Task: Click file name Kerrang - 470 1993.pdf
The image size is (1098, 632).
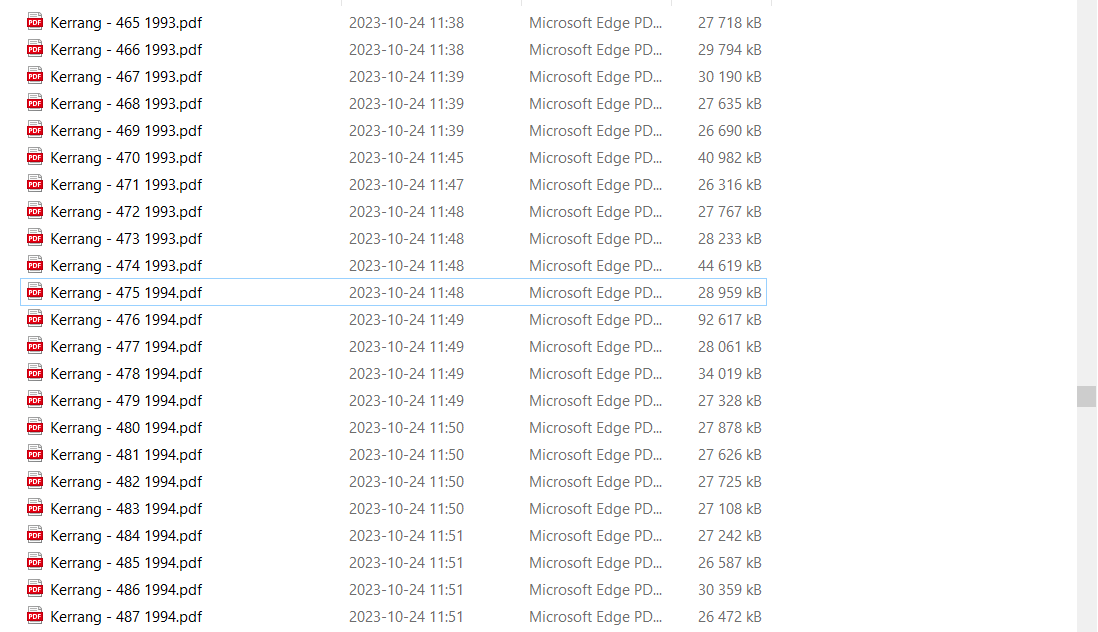Action: click(x=126, y=157)
